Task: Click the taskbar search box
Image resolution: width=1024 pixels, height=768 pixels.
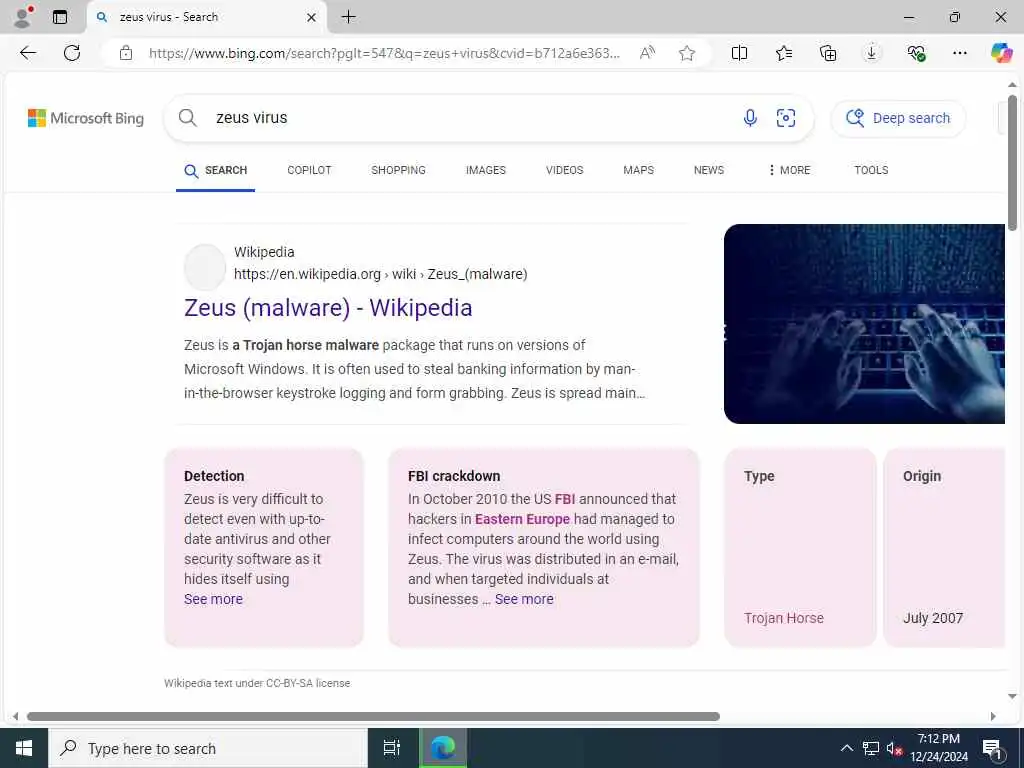Action: coord(208,748)
